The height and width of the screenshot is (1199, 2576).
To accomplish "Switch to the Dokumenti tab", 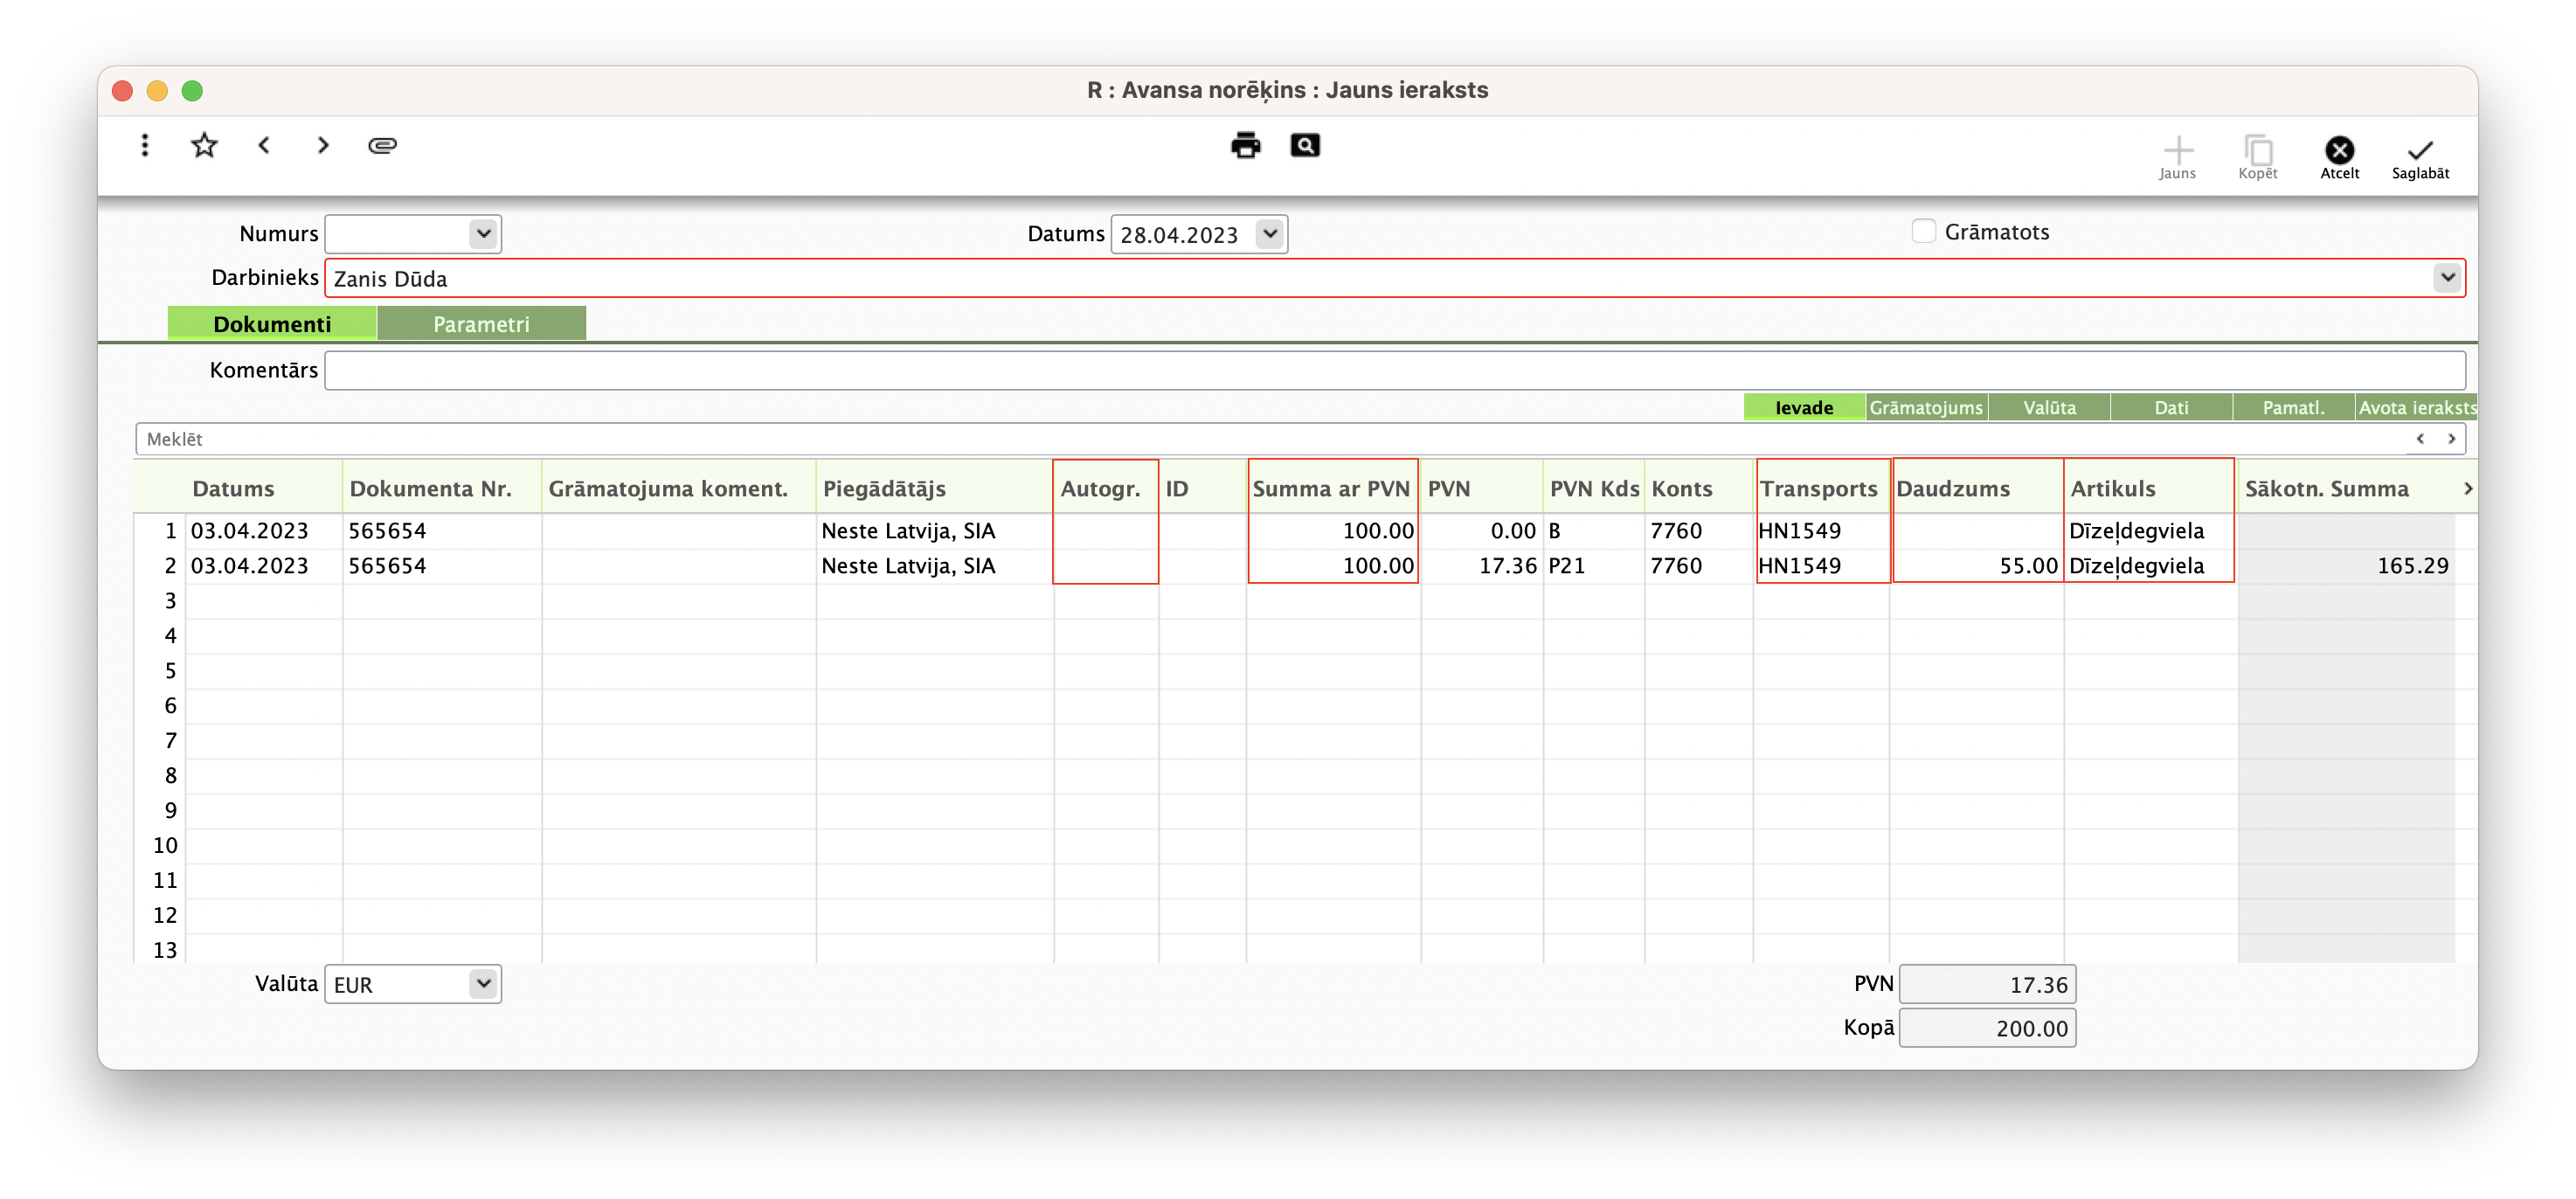I will click(x=272, y=324).
